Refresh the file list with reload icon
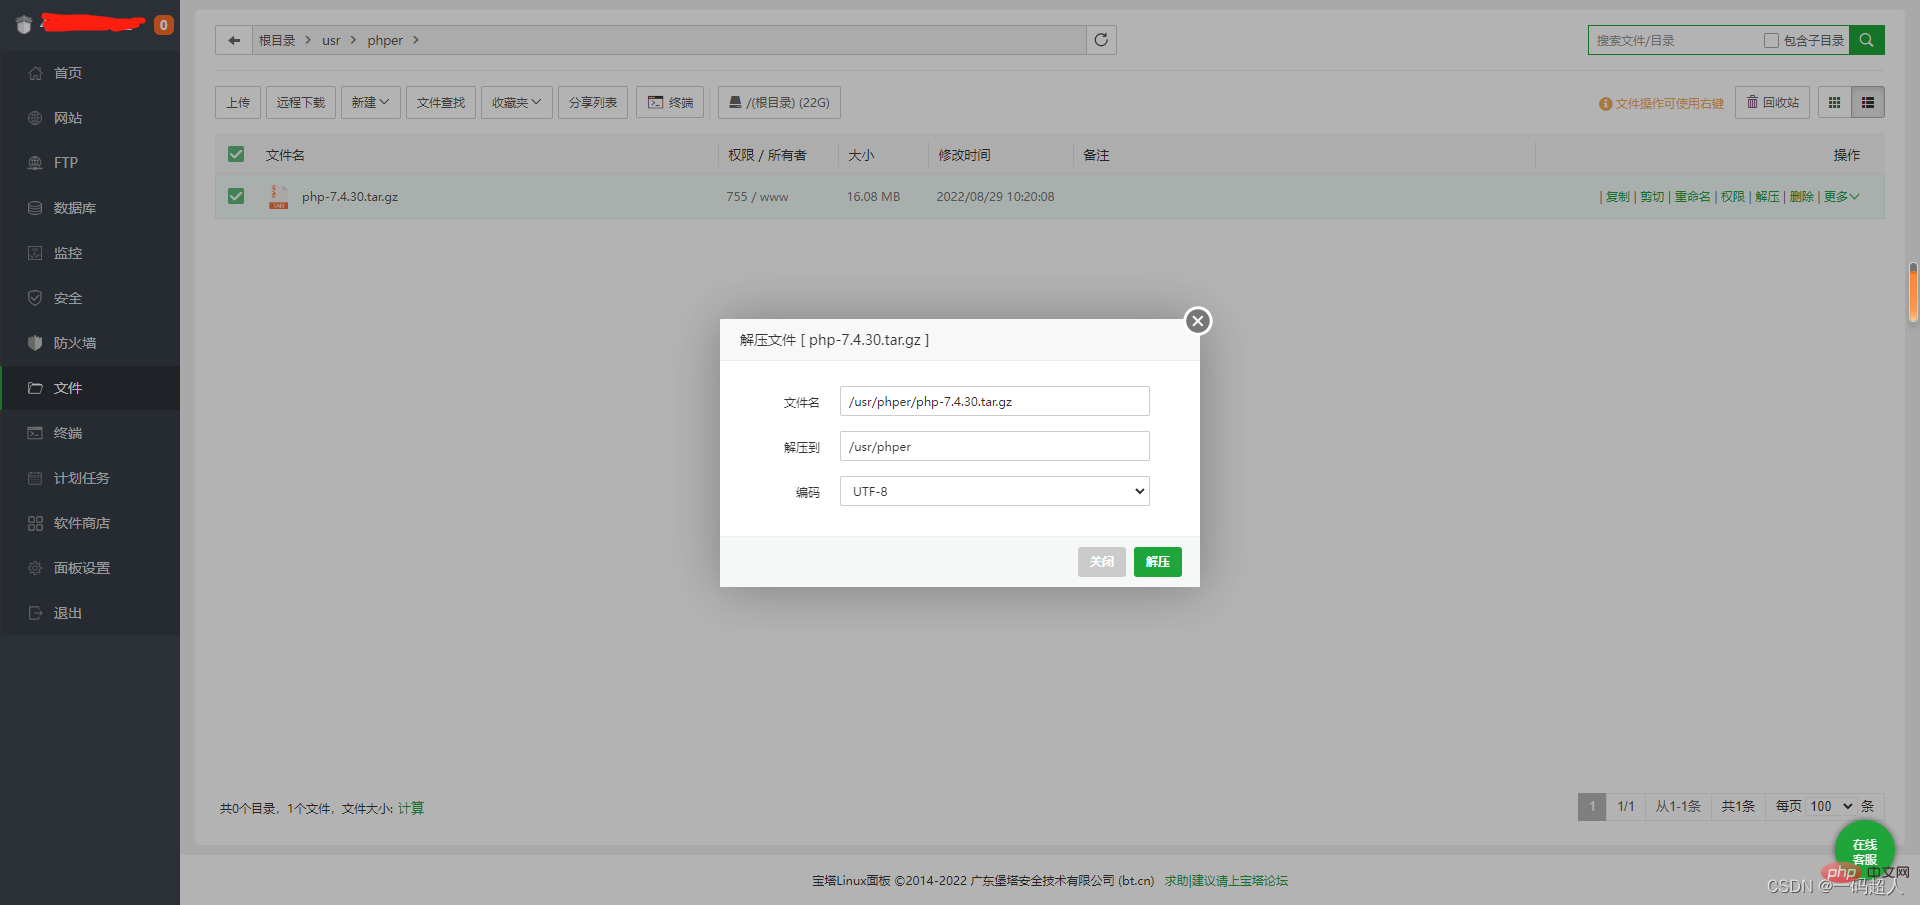The image size is (1920, 905). 1101,40
